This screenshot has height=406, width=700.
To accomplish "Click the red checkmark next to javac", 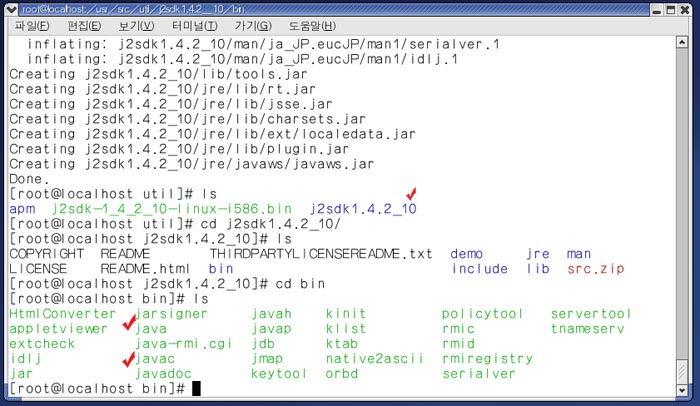I will pyautogui.click(x=128, y=358).
